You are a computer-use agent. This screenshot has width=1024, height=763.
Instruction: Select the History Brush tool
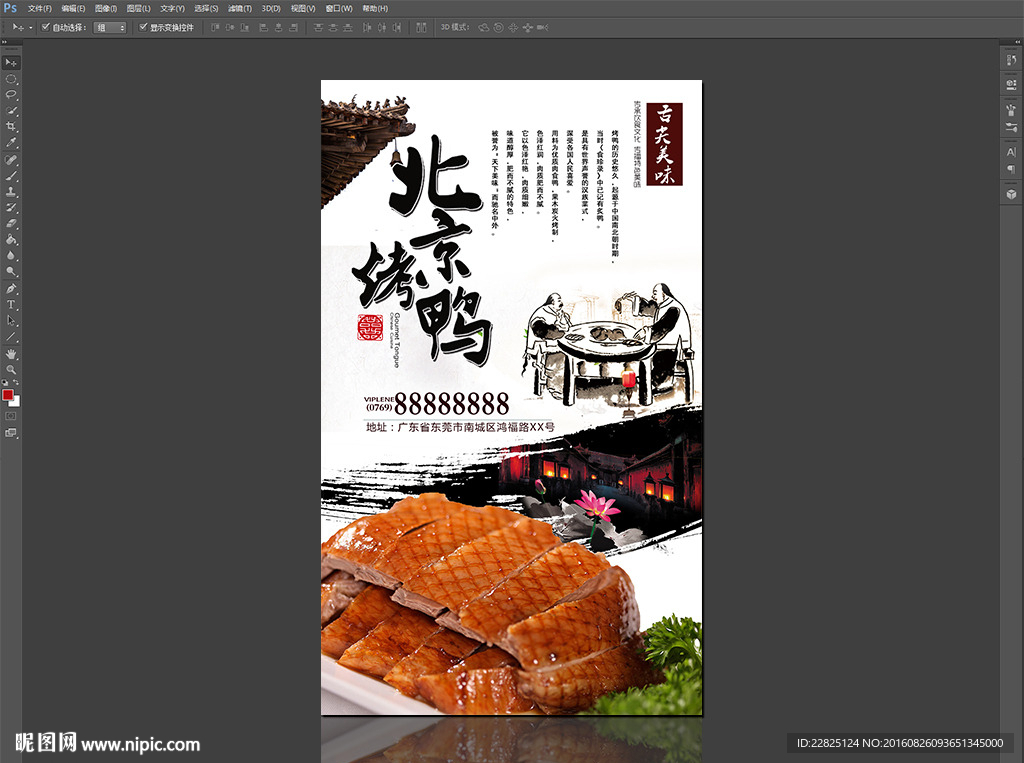click(11, 208)
